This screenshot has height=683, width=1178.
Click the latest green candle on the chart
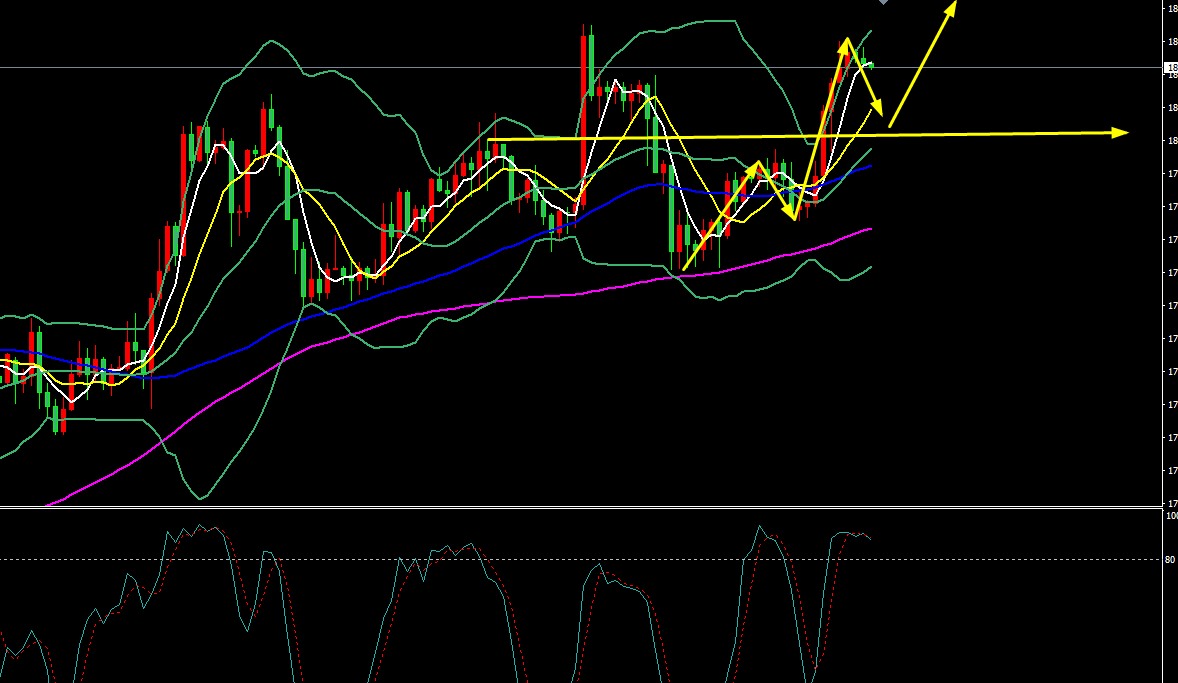click(869, 64)
